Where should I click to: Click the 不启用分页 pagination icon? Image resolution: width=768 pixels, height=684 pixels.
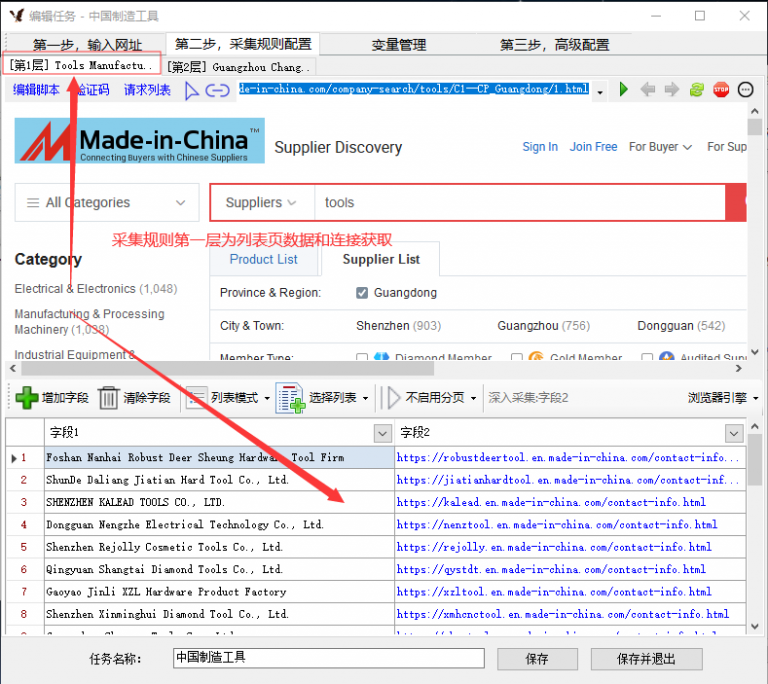[x=391, y=397]
